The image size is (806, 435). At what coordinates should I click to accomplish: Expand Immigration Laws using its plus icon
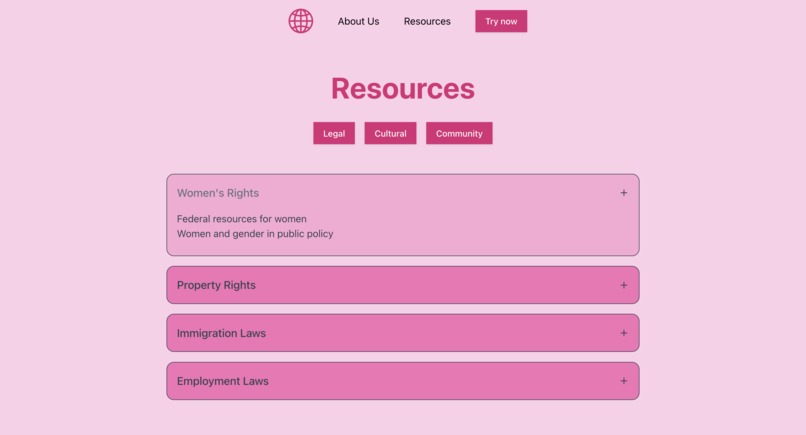[x=624, y=333]
